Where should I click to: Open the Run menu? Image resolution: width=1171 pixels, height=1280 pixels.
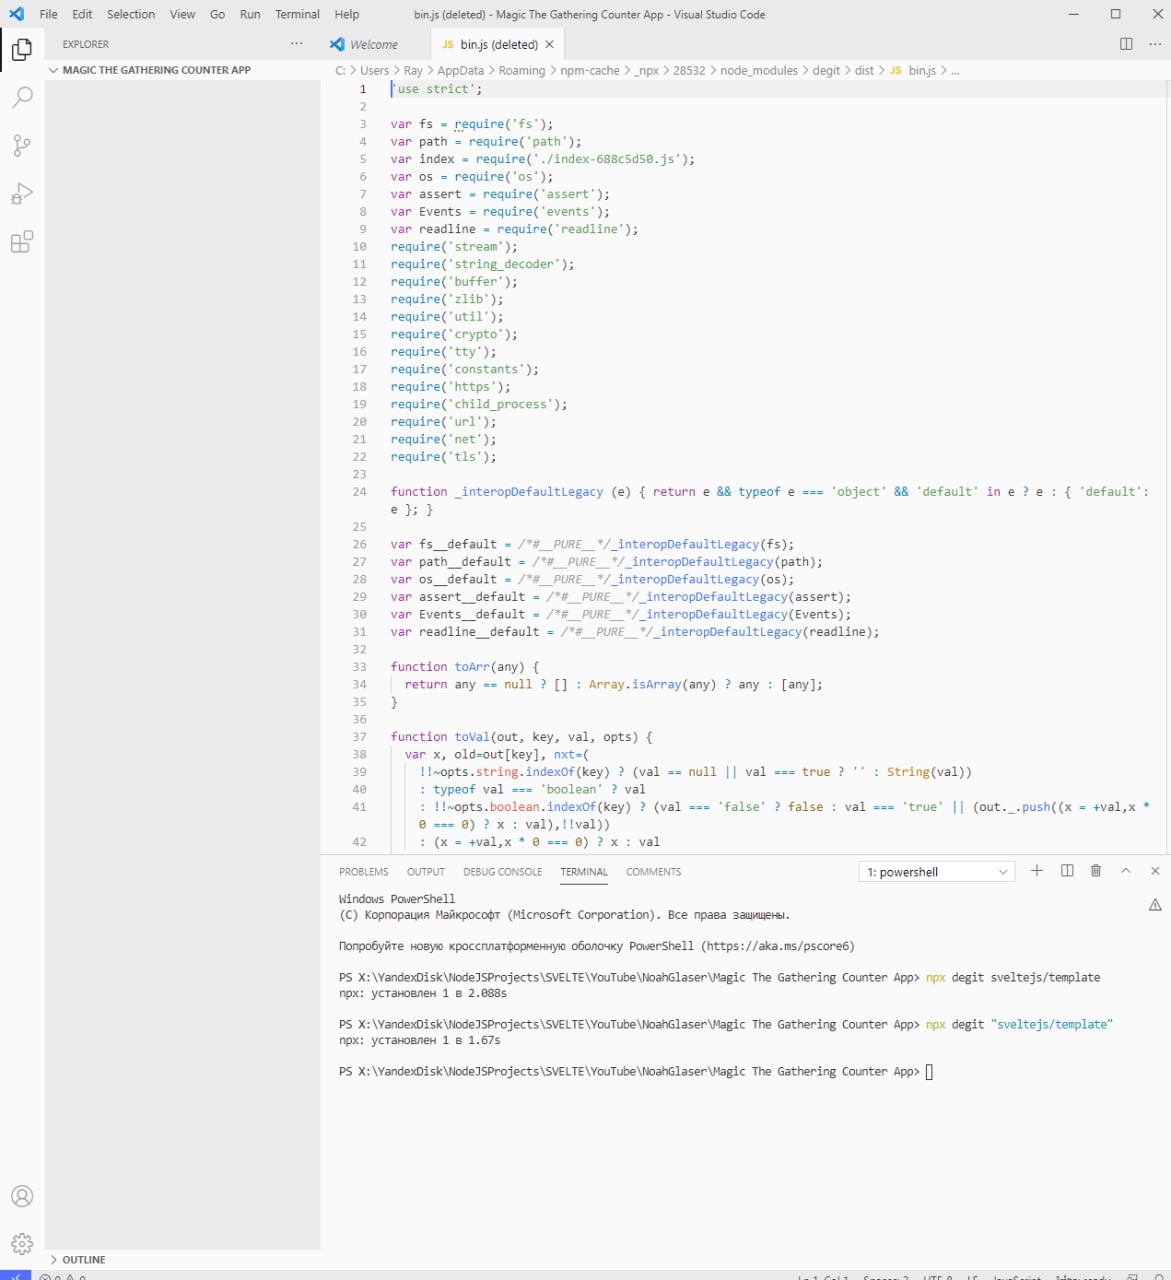[250, 14]
